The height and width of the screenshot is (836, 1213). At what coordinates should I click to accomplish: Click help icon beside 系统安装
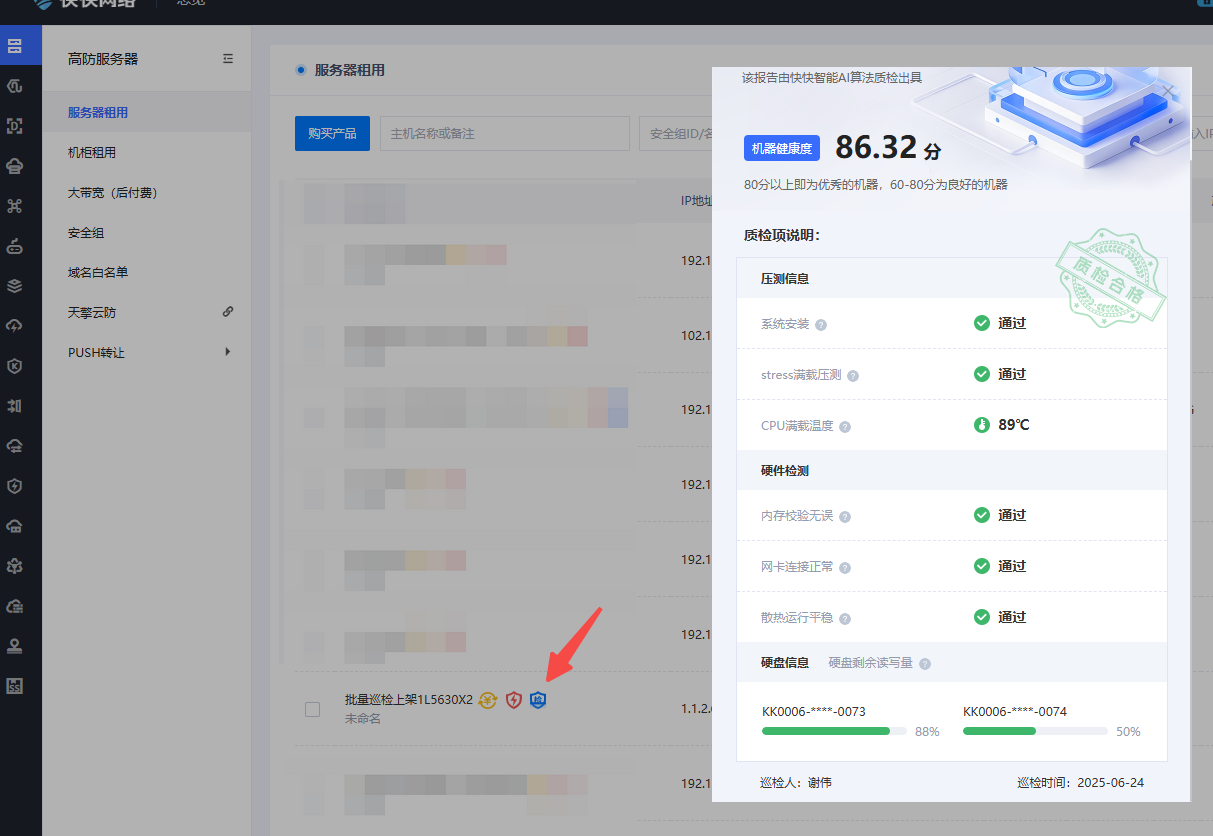[821, 325]
